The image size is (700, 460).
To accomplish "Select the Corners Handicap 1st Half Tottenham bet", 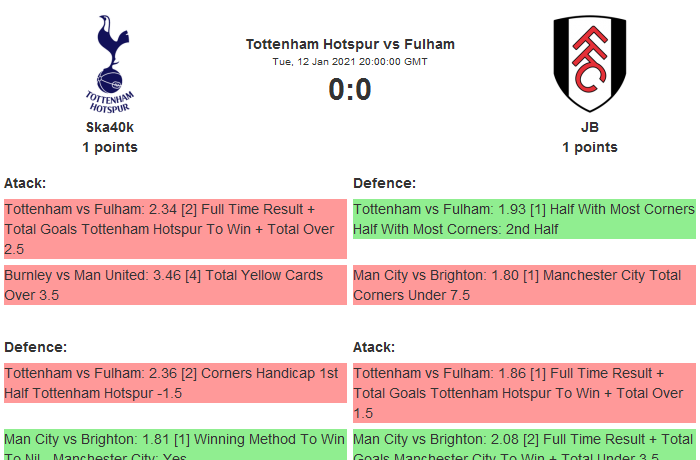I will click(x=175, y=383).
